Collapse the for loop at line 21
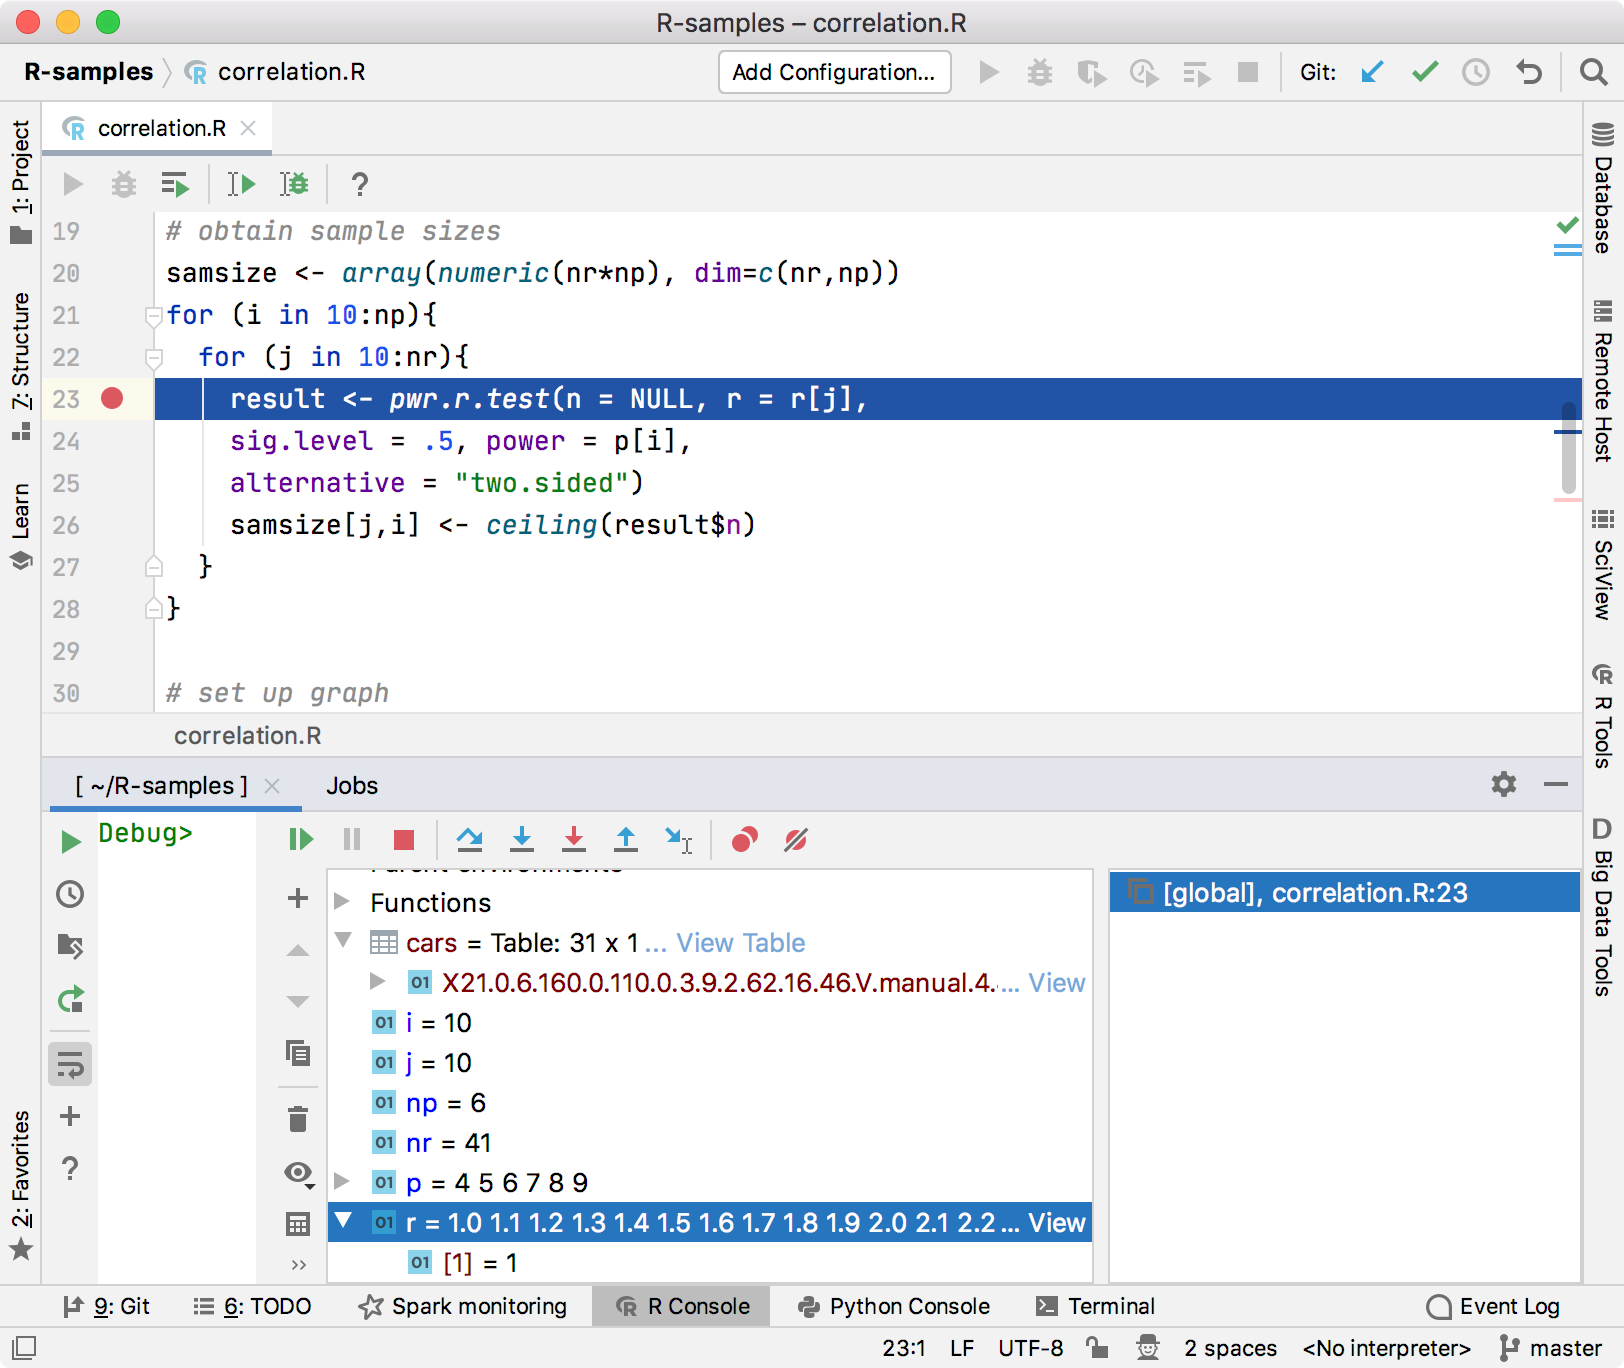This screenshot has width=1624, height=1368. (x=153, y=315)
